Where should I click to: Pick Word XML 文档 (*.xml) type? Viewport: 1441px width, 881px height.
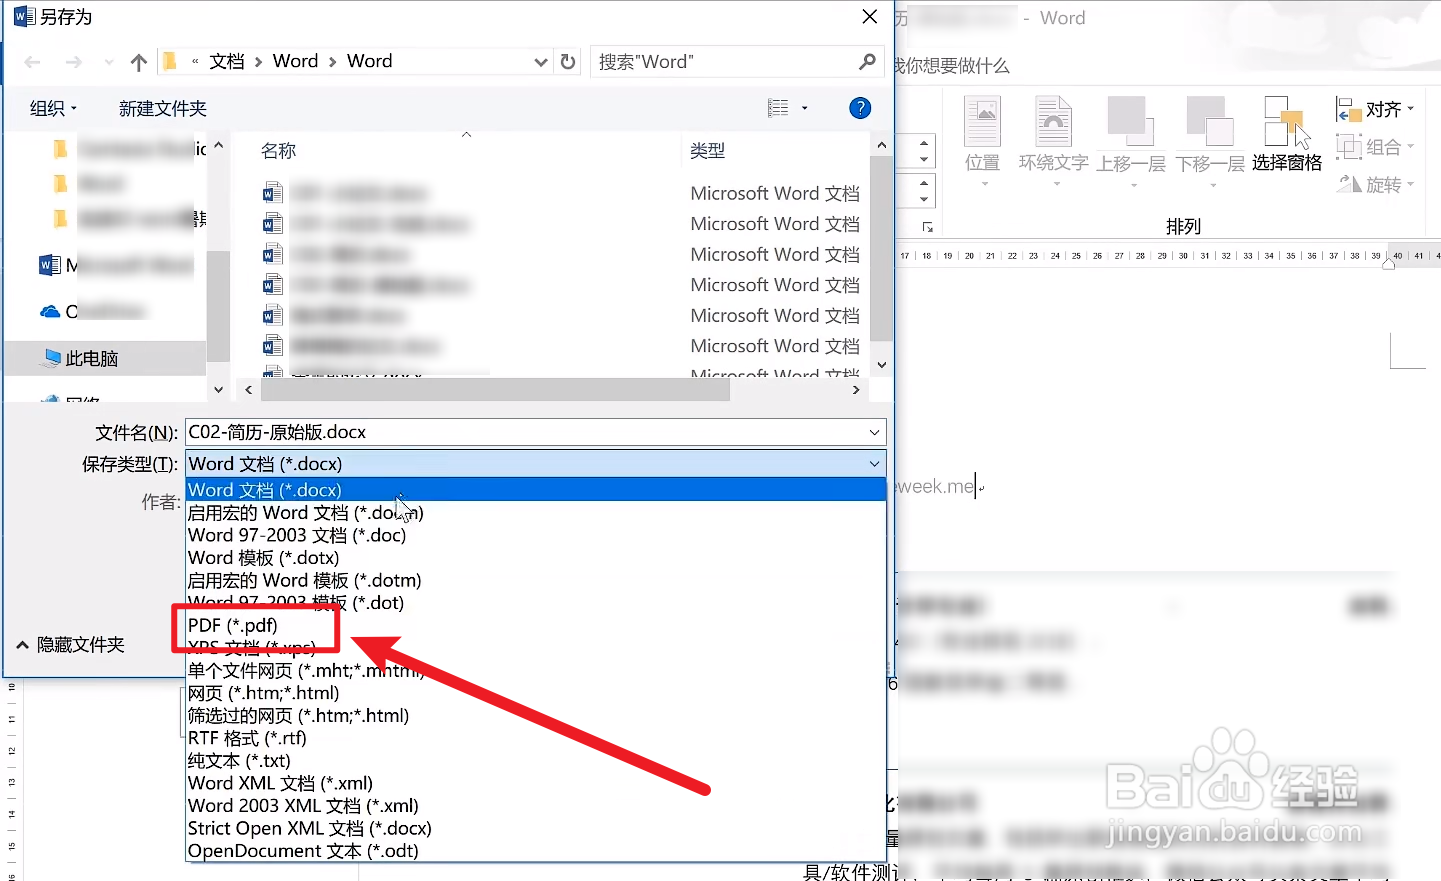280,783
